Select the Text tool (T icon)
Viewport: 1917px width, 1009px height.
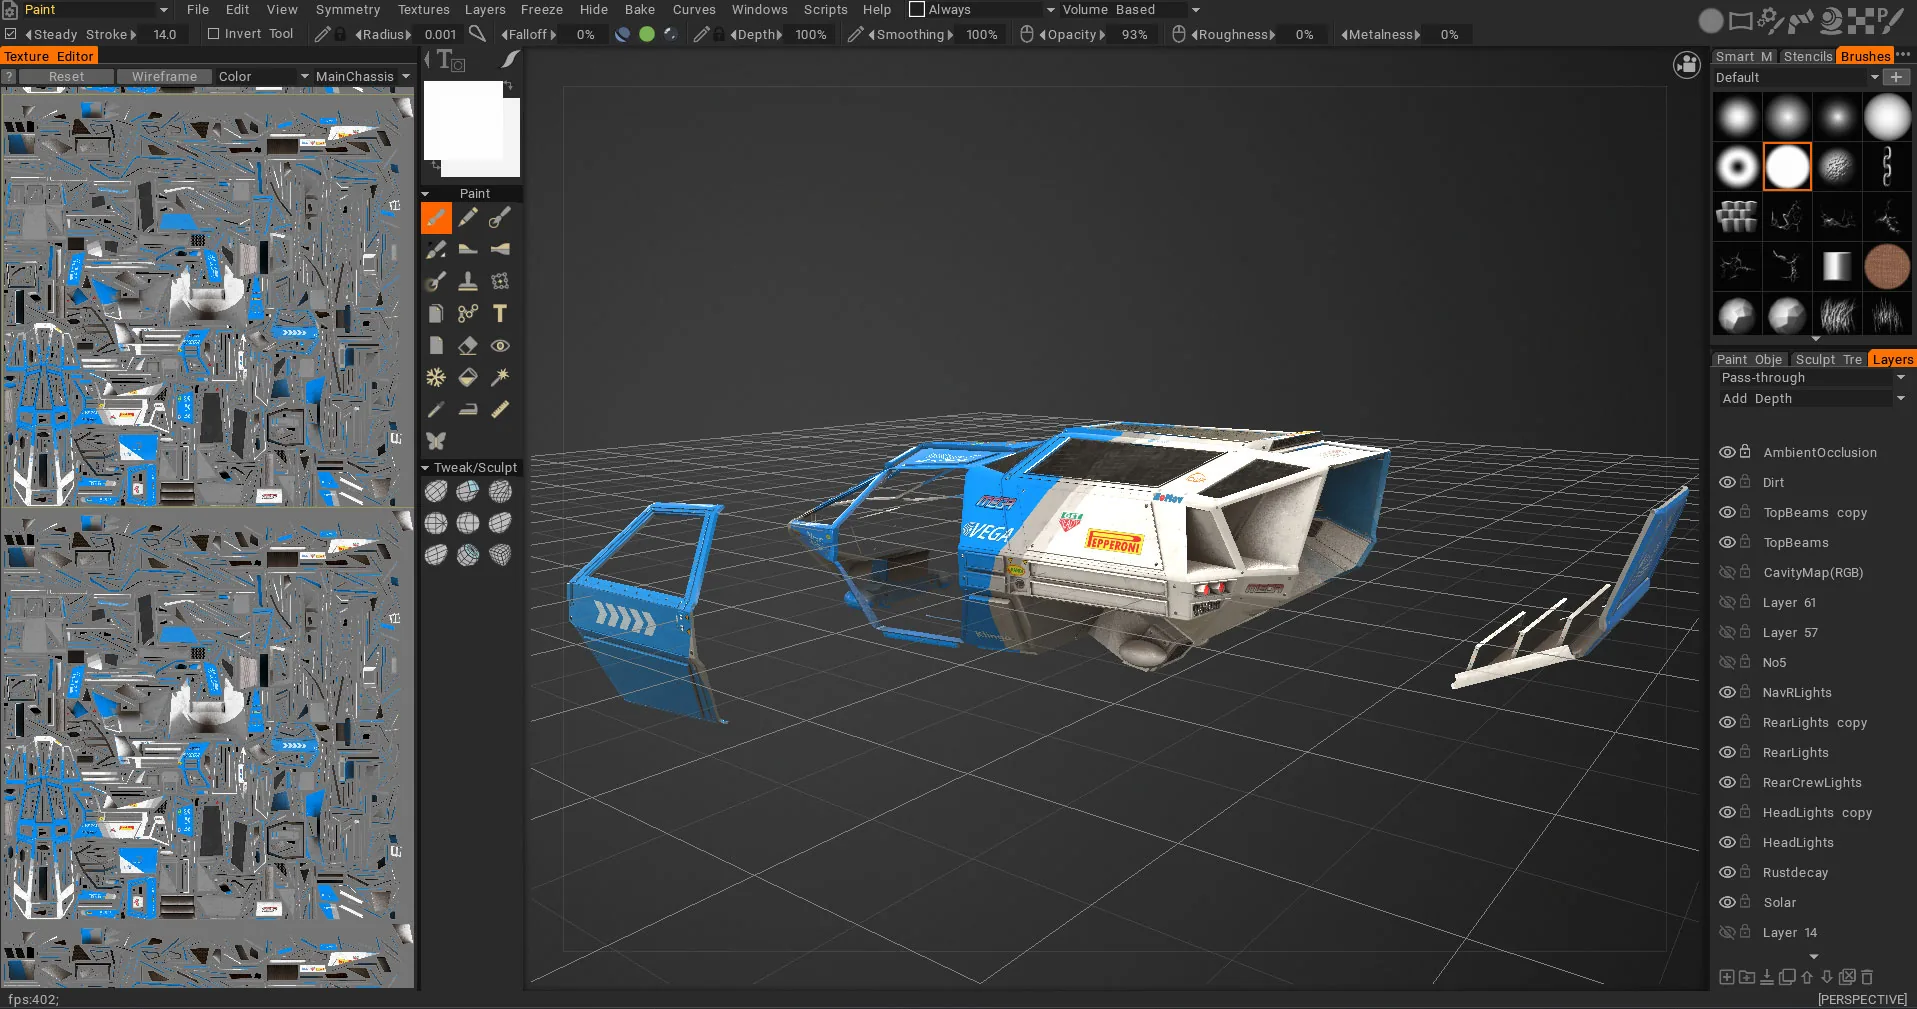pyautogui.click(x=500, y=313)
